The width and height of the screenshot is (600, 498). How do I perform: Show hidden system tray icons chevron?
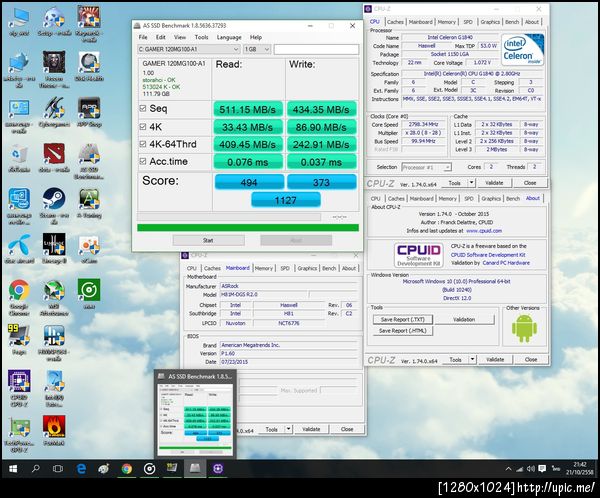click(508, 469)
